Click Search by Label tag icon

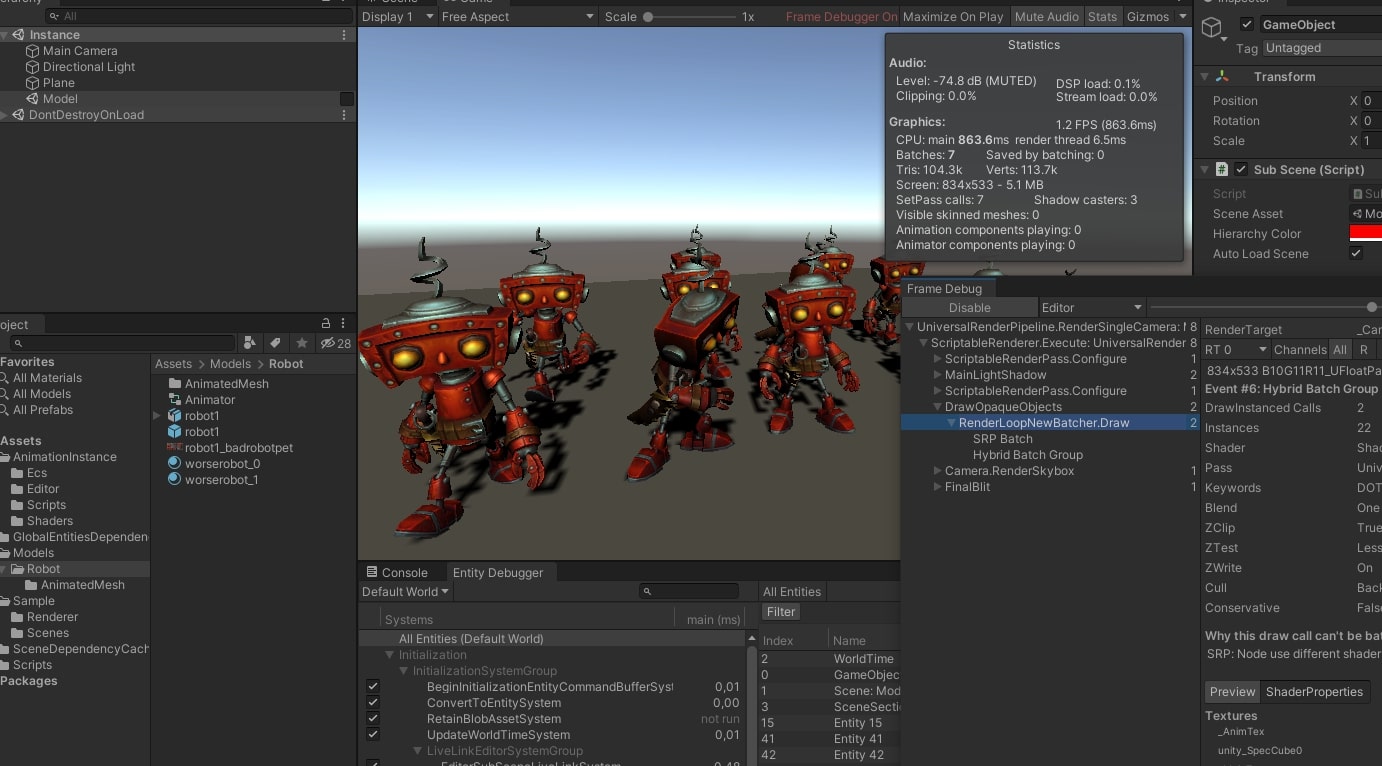[276, 343]
